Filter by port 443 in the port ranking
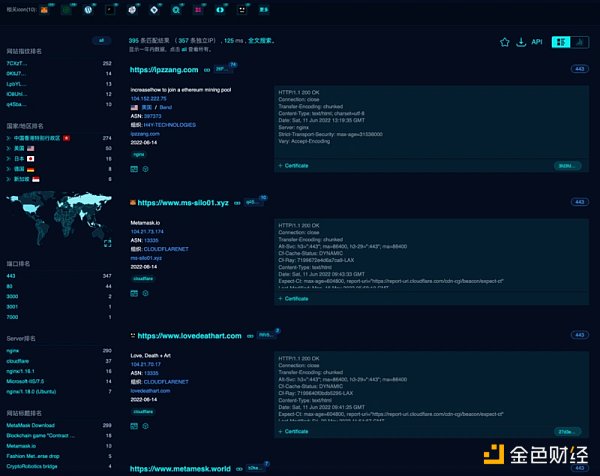600x476 pixels. click(x=11, y=274)
